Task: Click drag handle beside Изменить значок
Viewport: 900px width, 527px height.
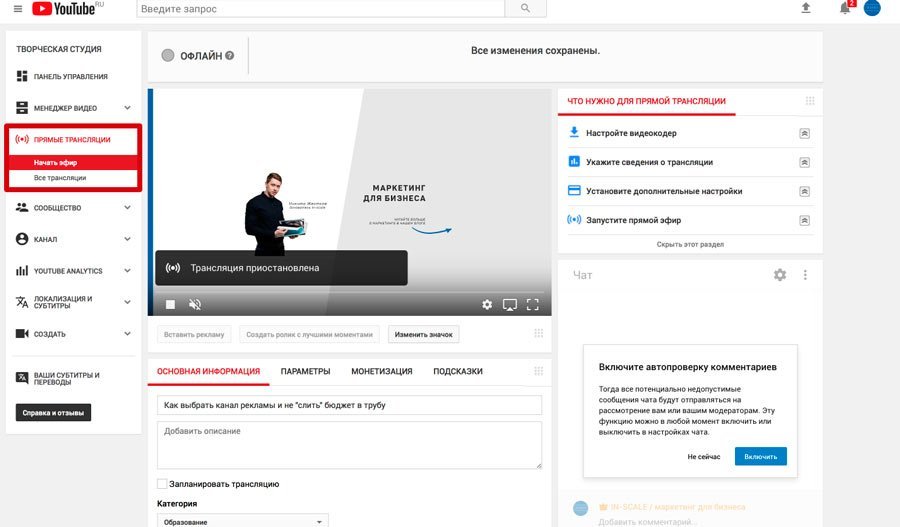Action: coord(538,334)
